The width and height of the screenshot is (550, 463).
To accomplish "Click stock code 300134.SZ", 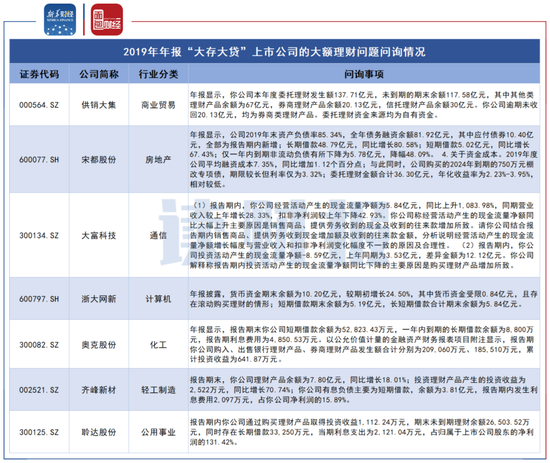I will click(39, 235).
